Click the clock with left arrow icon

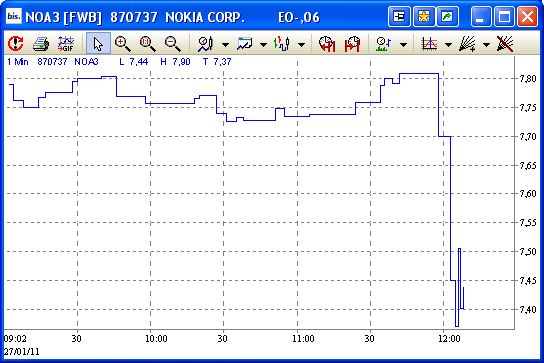click(327, 44)
